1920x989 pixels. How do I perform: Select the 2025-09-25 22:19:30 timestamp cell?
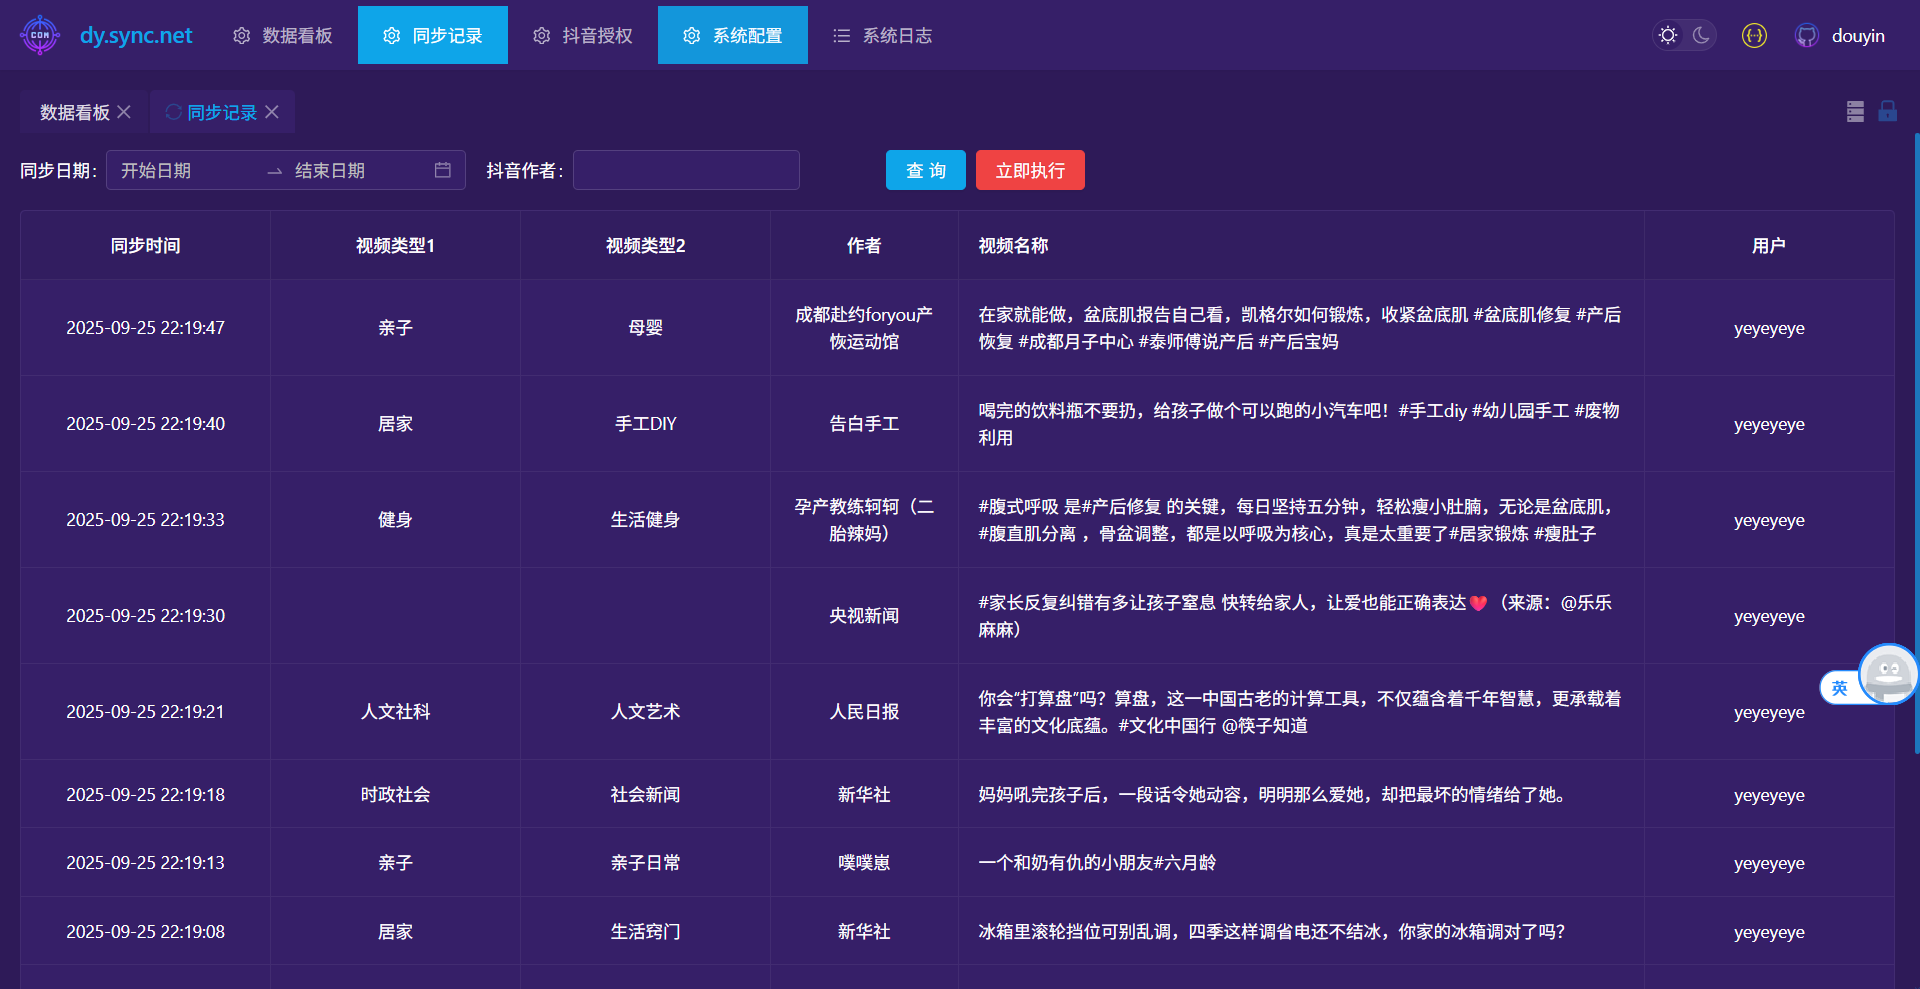click(145, 616)
